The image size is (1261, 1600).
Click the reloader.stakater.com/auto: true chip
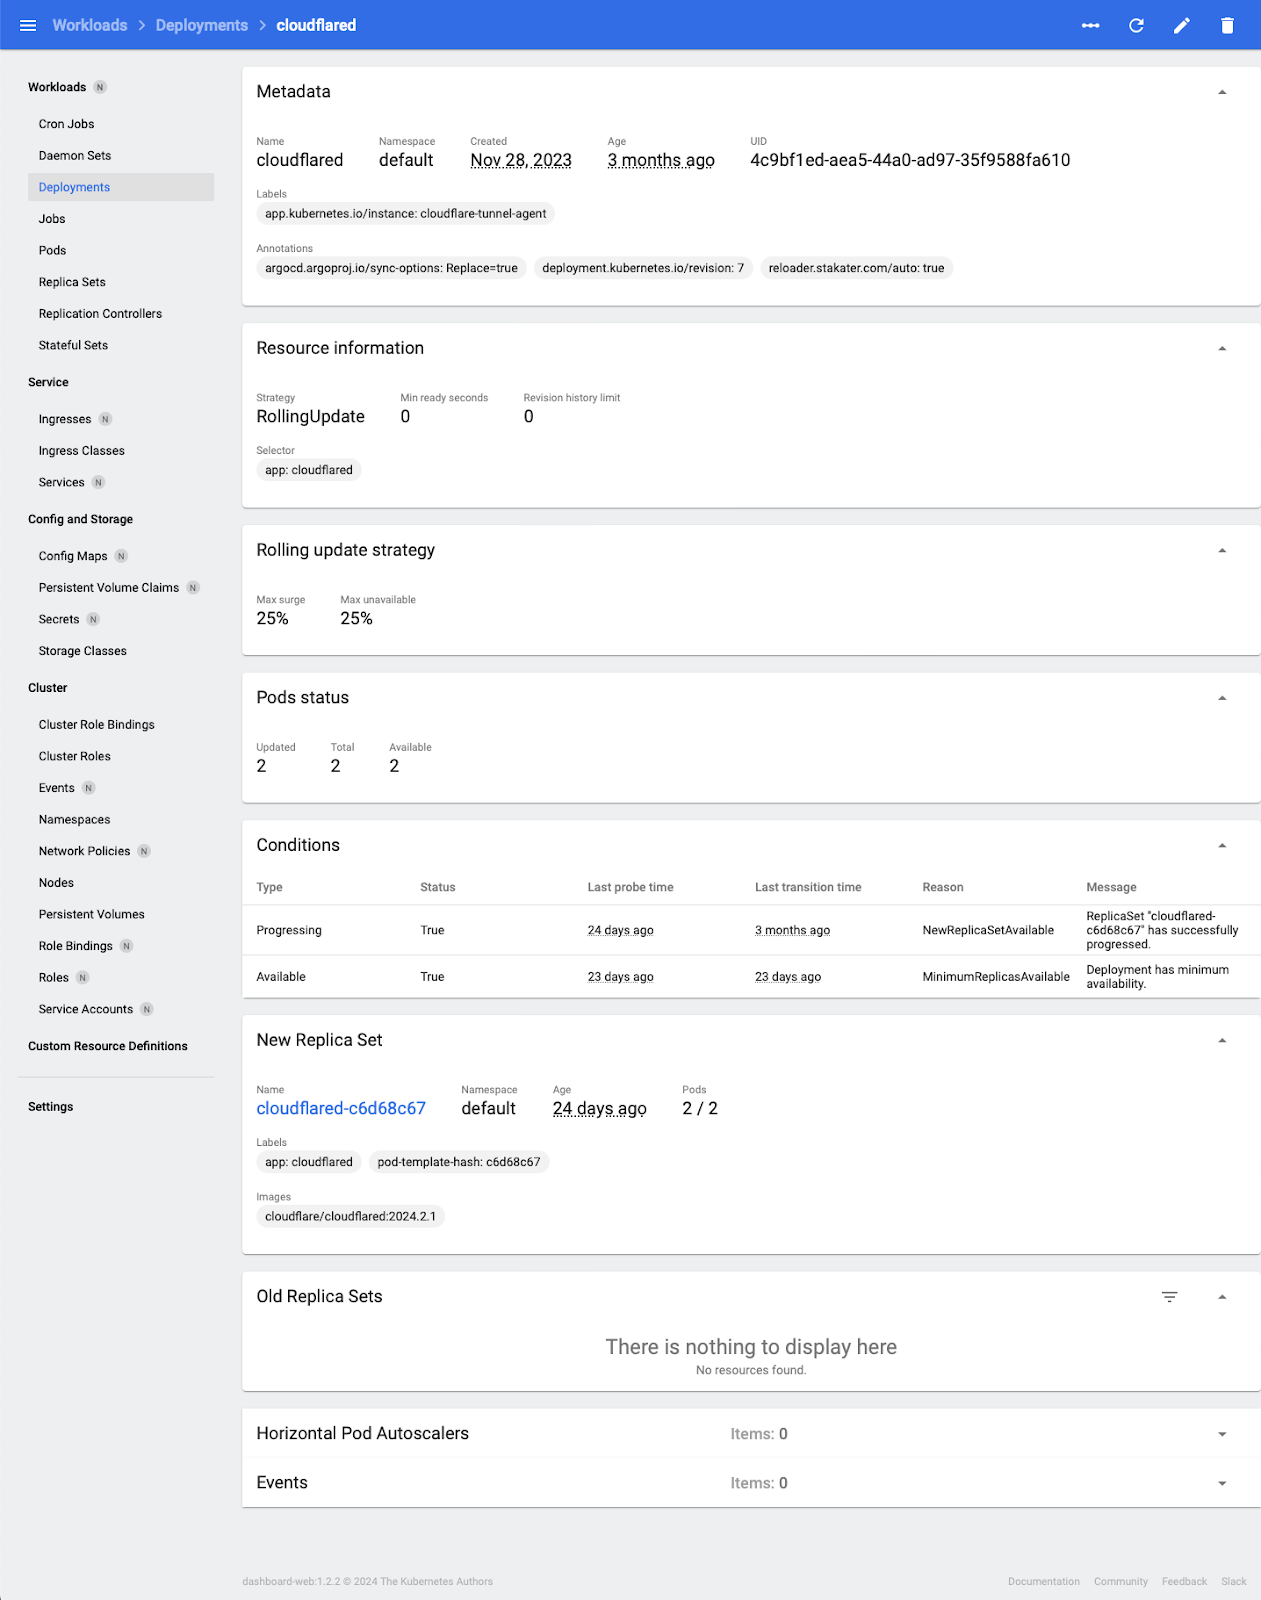coord(857,268)
